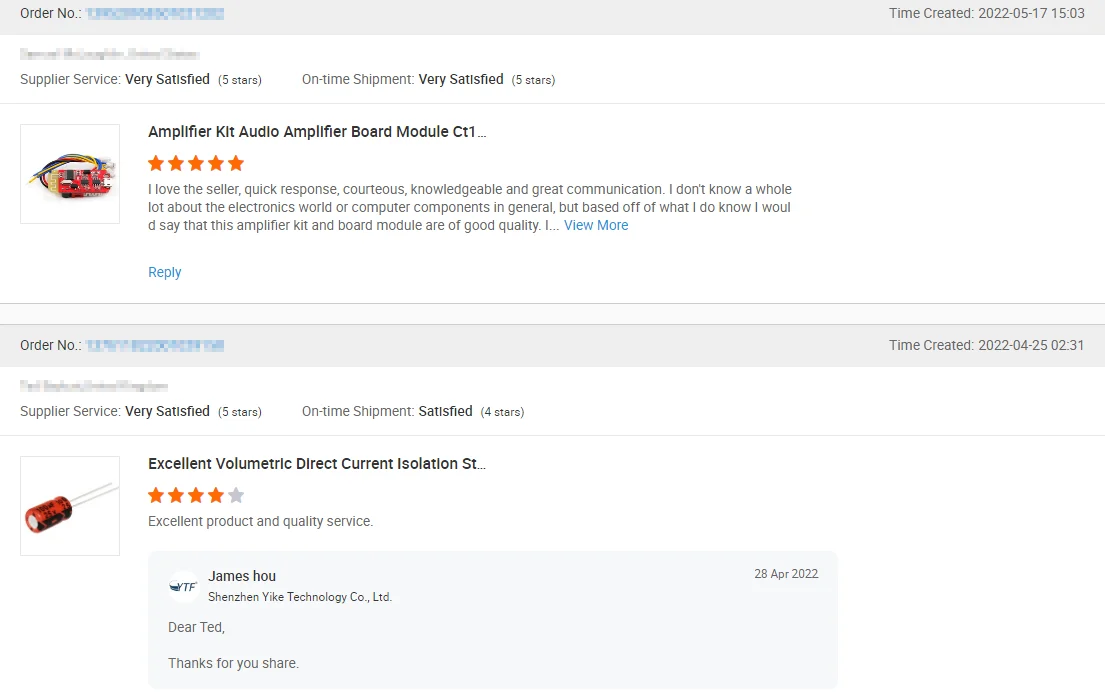Viewport: 1105px width, 696px height.
Task: Open the Excellent Volumetric Direct Current Isolation title
Action: 317,464
